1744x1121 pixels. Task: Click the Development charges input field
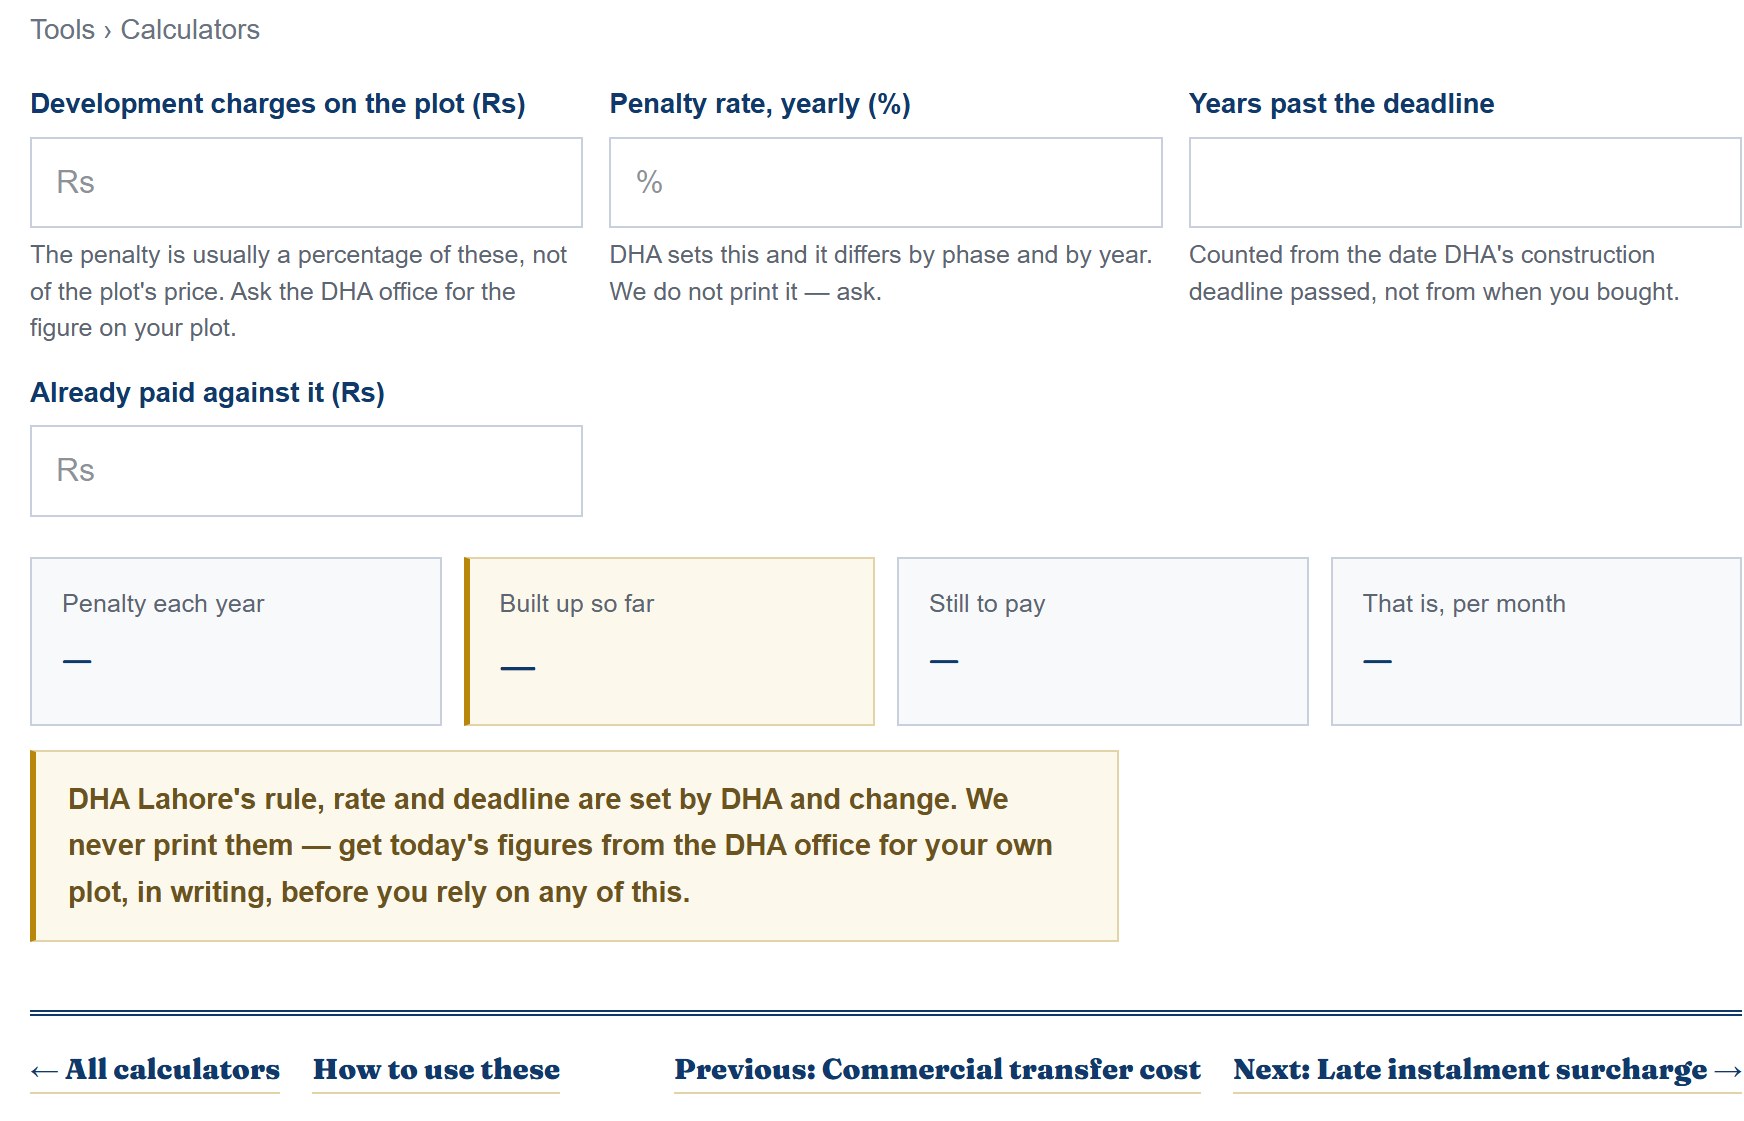tap(306, 182)
